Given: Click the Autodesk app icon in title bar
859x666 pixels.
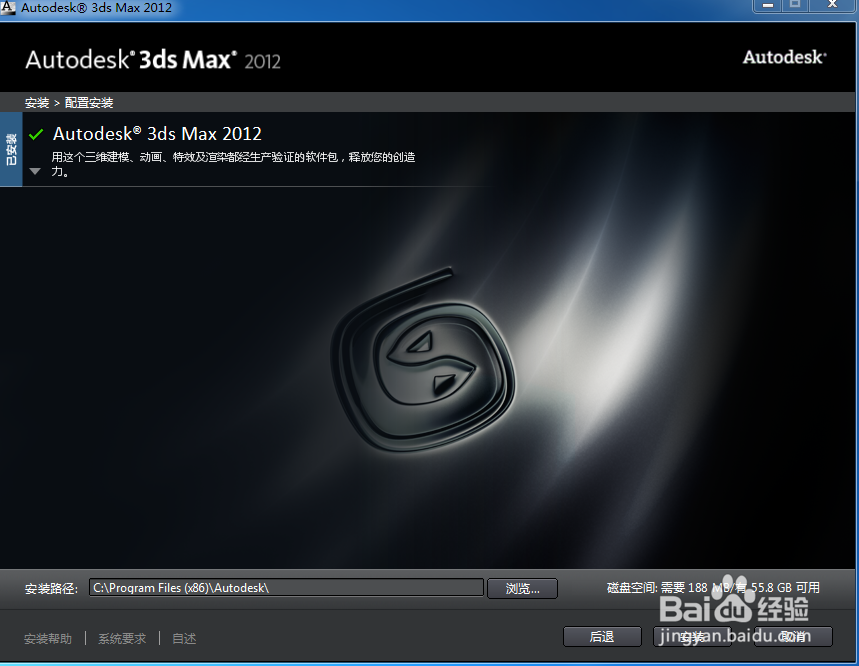Looking at the screenshot, I should click(x=8, y=7).
